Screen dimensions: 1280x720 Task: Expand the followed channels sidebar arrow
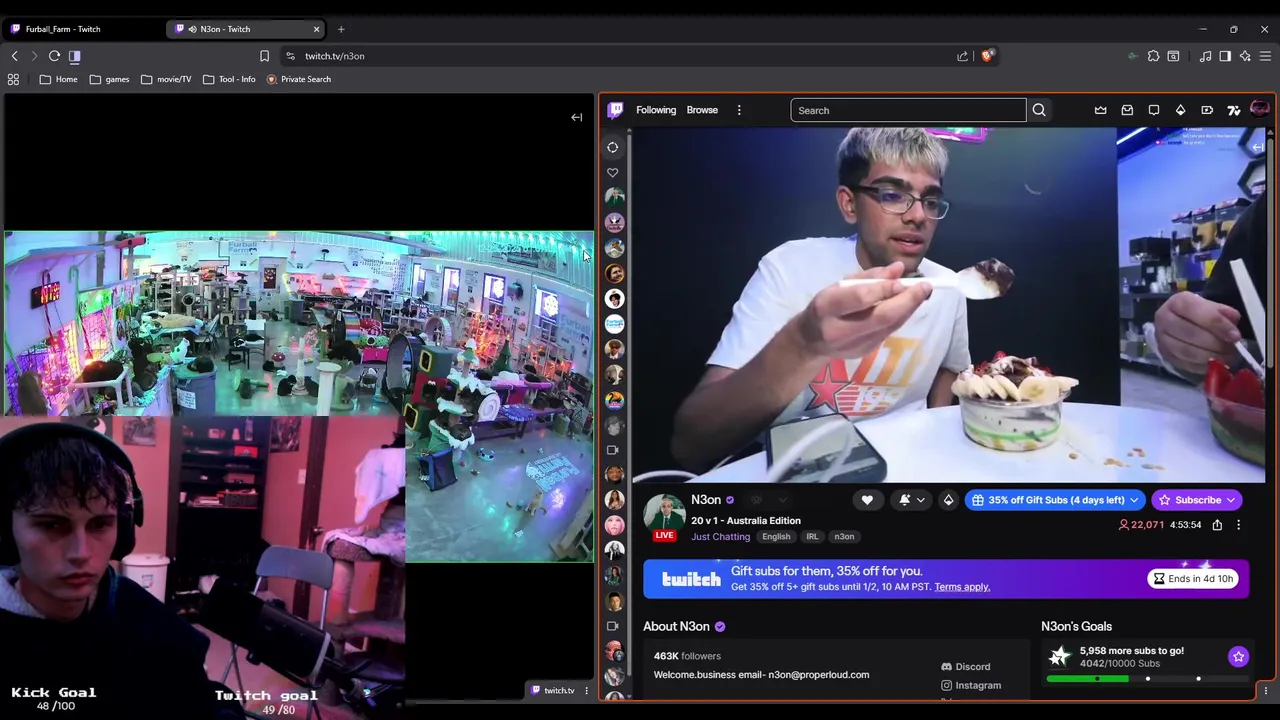(x=612, y=147)
